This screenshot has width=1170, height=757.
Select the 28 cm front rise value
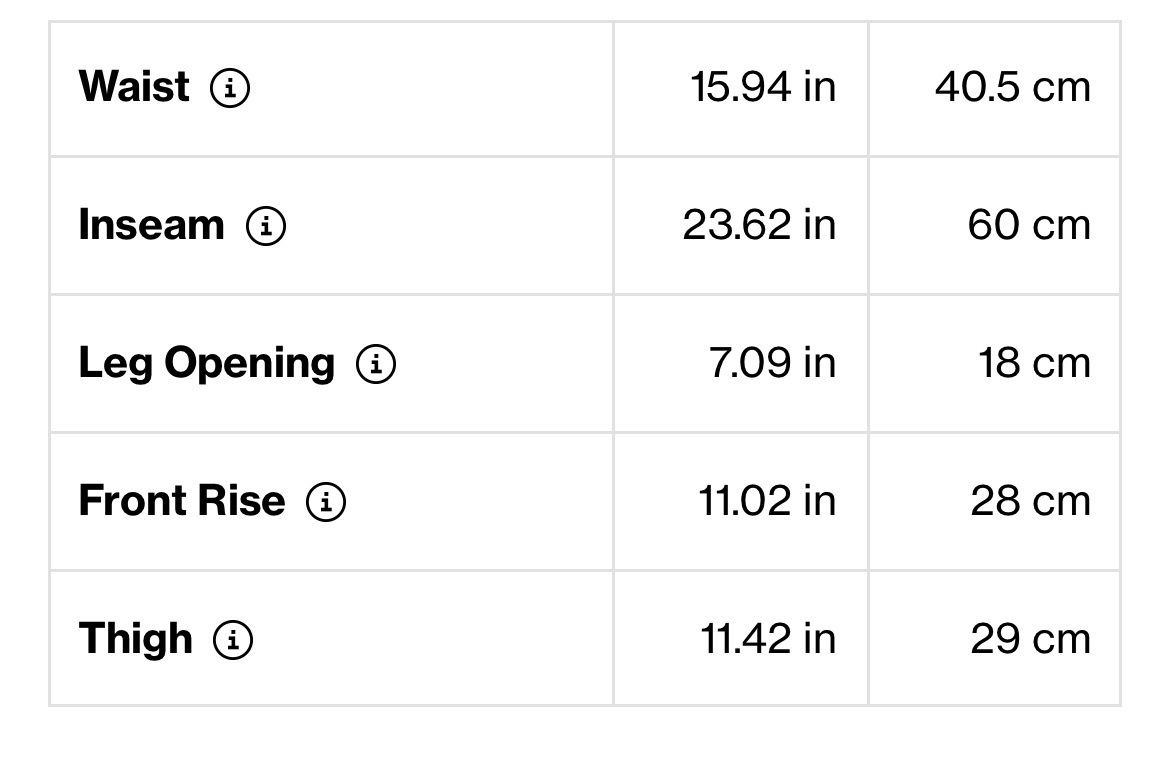click(1030, 500)
